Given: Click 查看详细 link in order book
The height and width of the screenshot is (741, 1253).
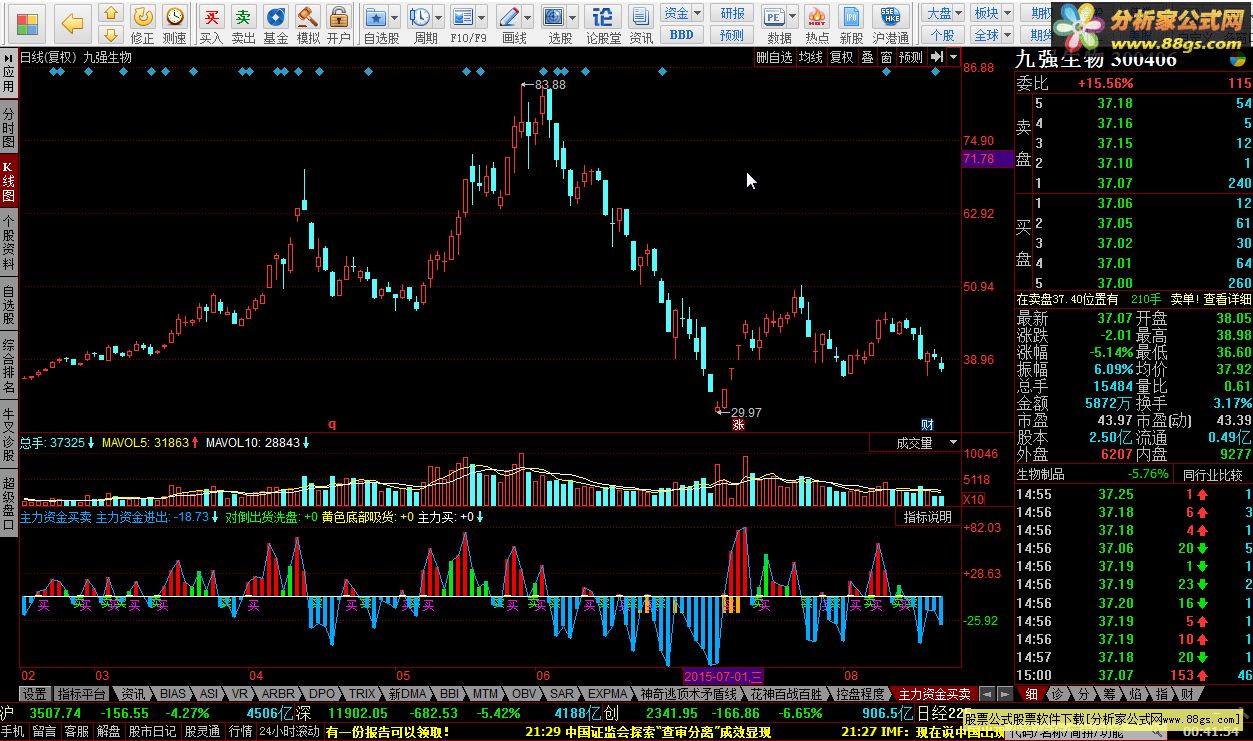Looking at the screenshot, I should 1226,299.
